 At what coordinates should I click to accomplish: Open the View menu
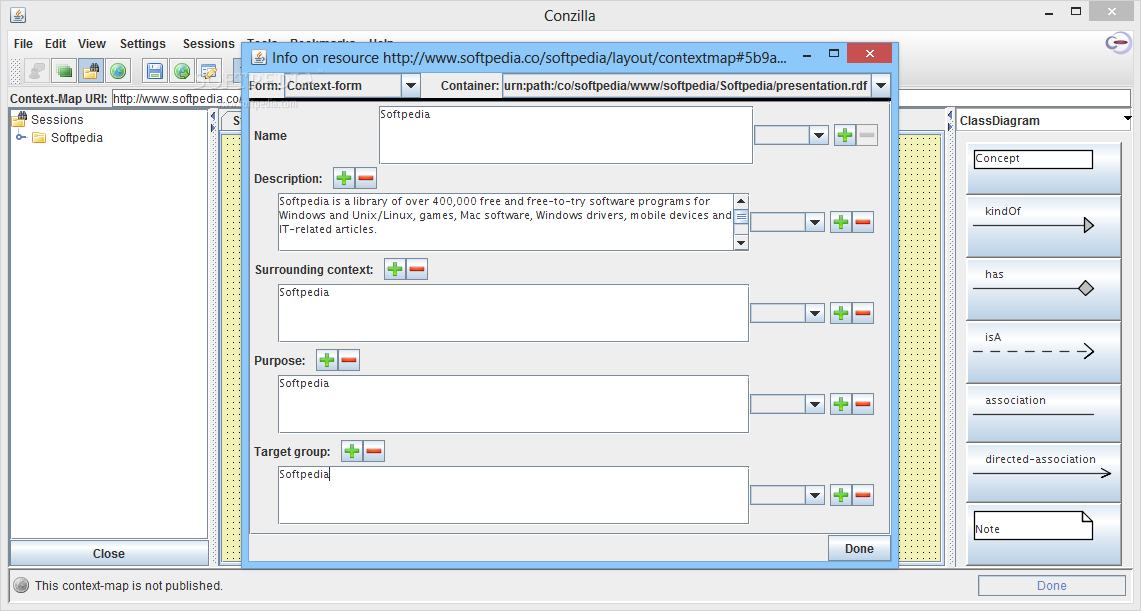[x=92, y=44]
